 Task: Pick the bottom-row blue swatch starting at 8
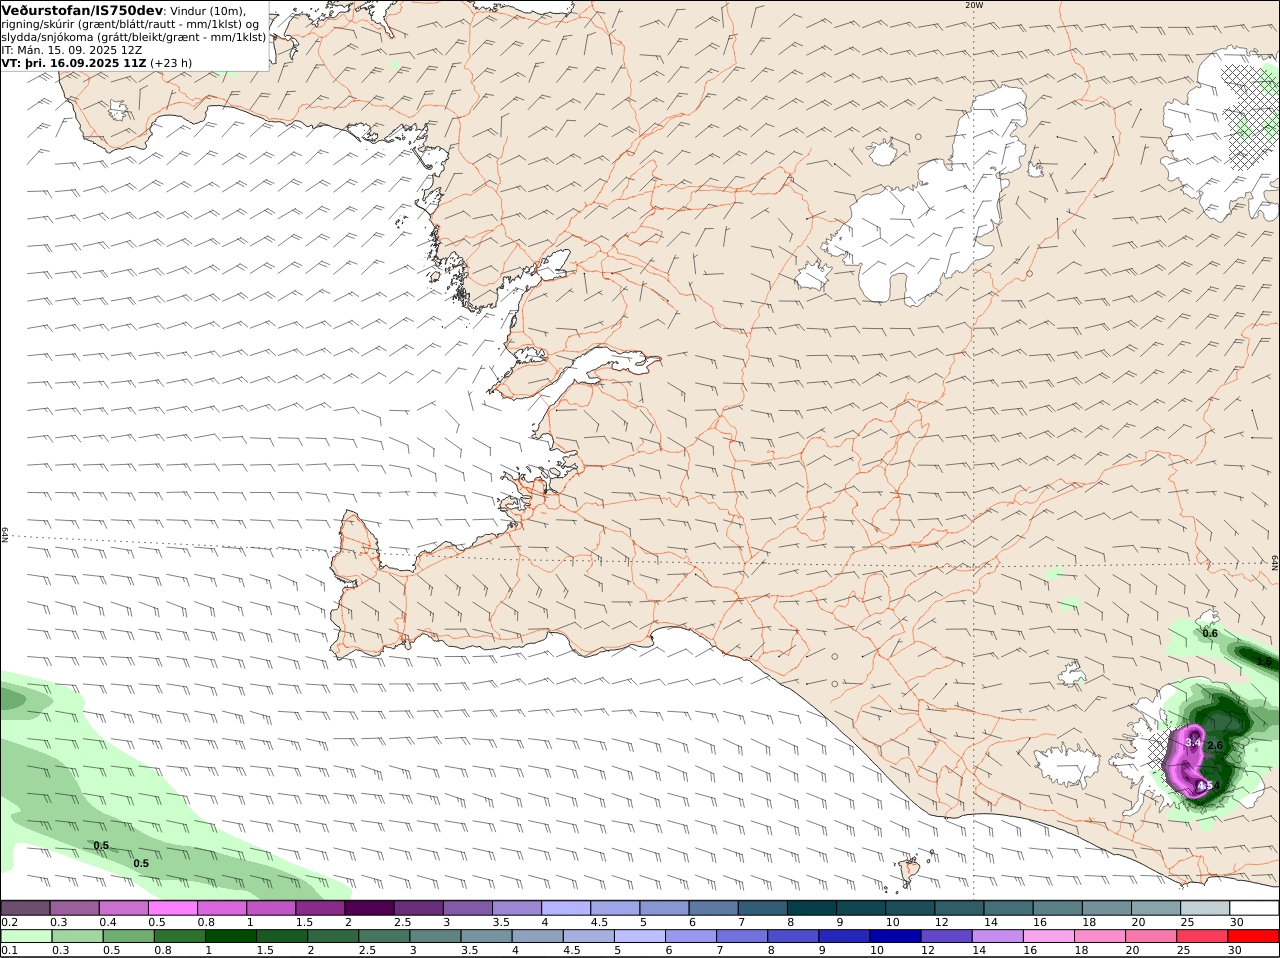793,936
